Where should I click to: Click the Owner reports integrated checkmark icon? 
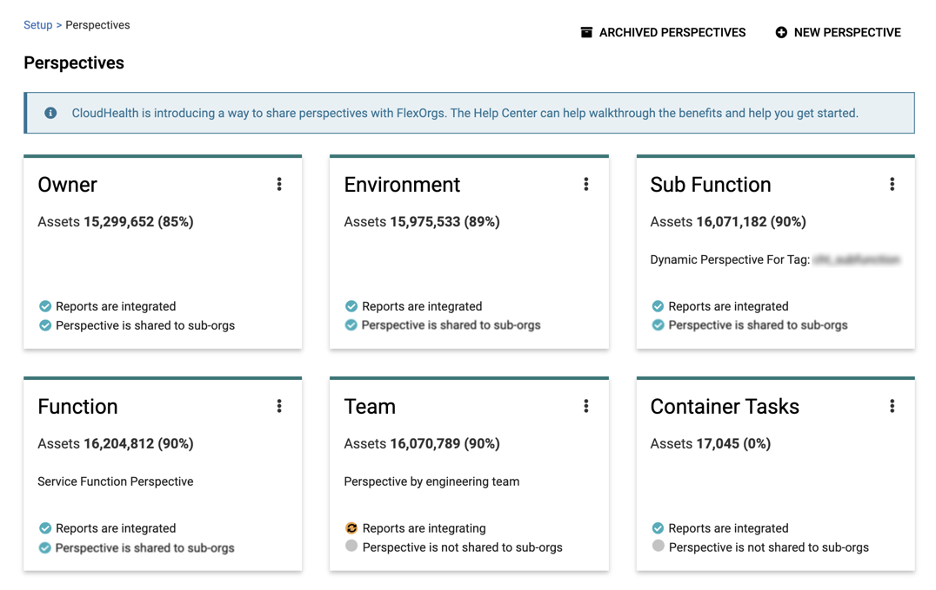coord(45,306)
